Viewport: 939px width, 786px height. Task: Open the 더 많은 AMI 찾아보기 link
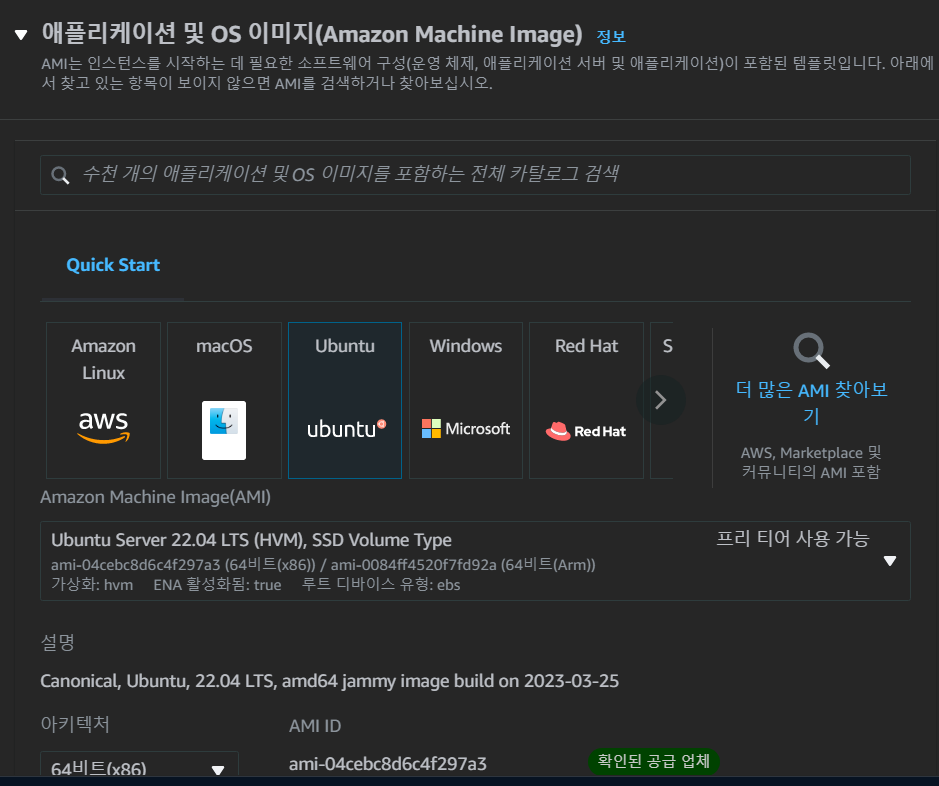pyautogui.click(x=811, y=402)
